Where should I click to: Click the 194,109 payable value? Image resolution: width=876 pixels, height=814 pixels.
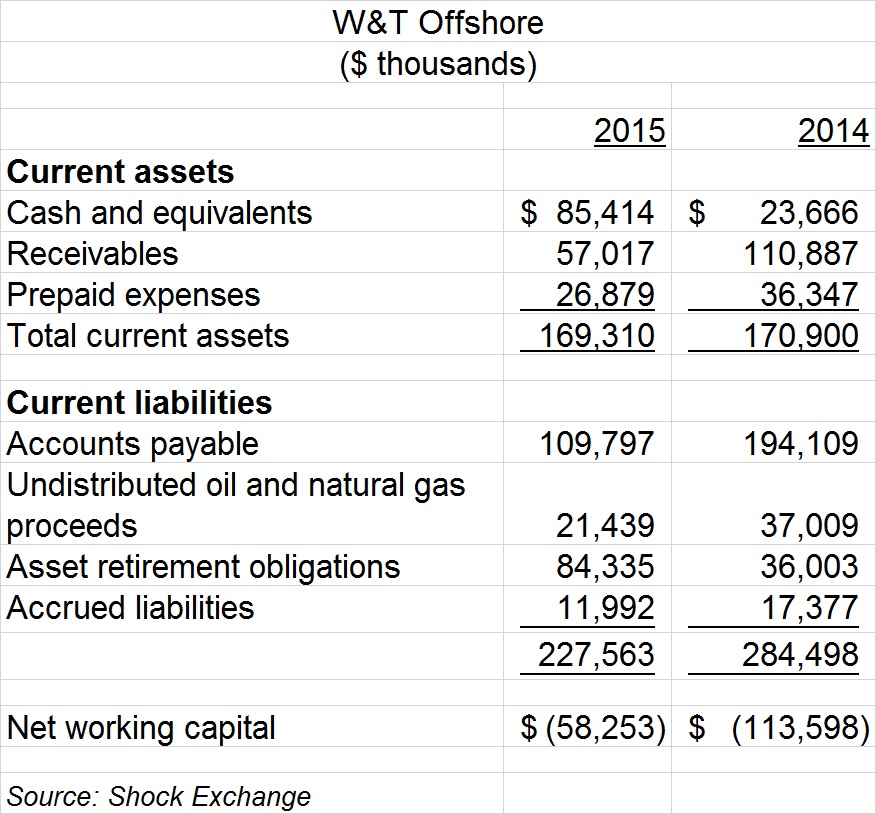801,444
